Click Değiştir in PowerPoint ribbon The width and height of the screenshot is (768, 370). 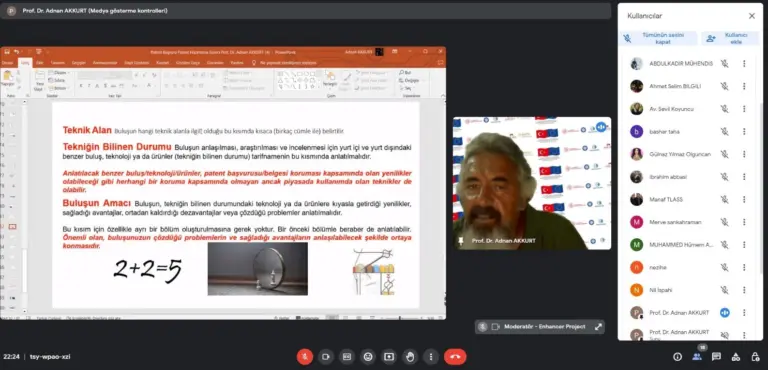(410, 80)
